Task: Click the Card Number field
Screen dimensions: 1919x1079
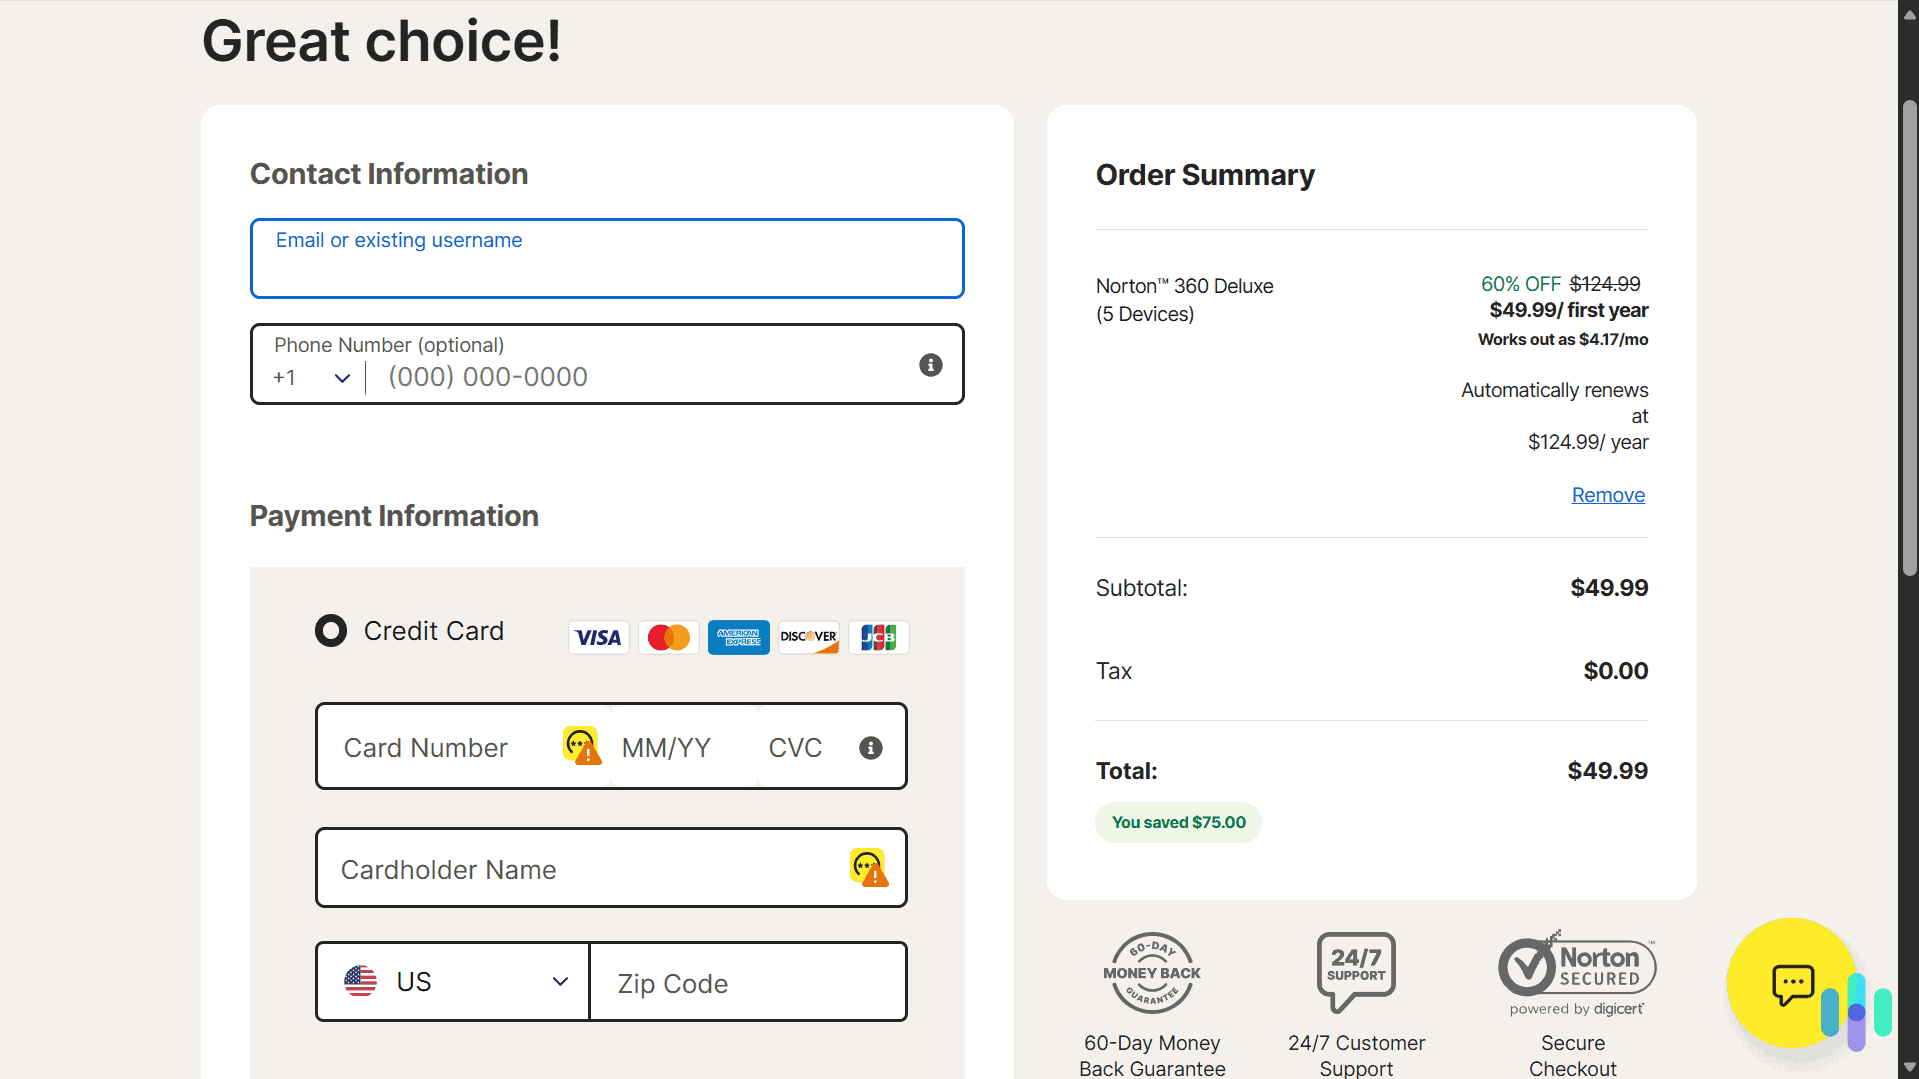Action: [450, 747]
